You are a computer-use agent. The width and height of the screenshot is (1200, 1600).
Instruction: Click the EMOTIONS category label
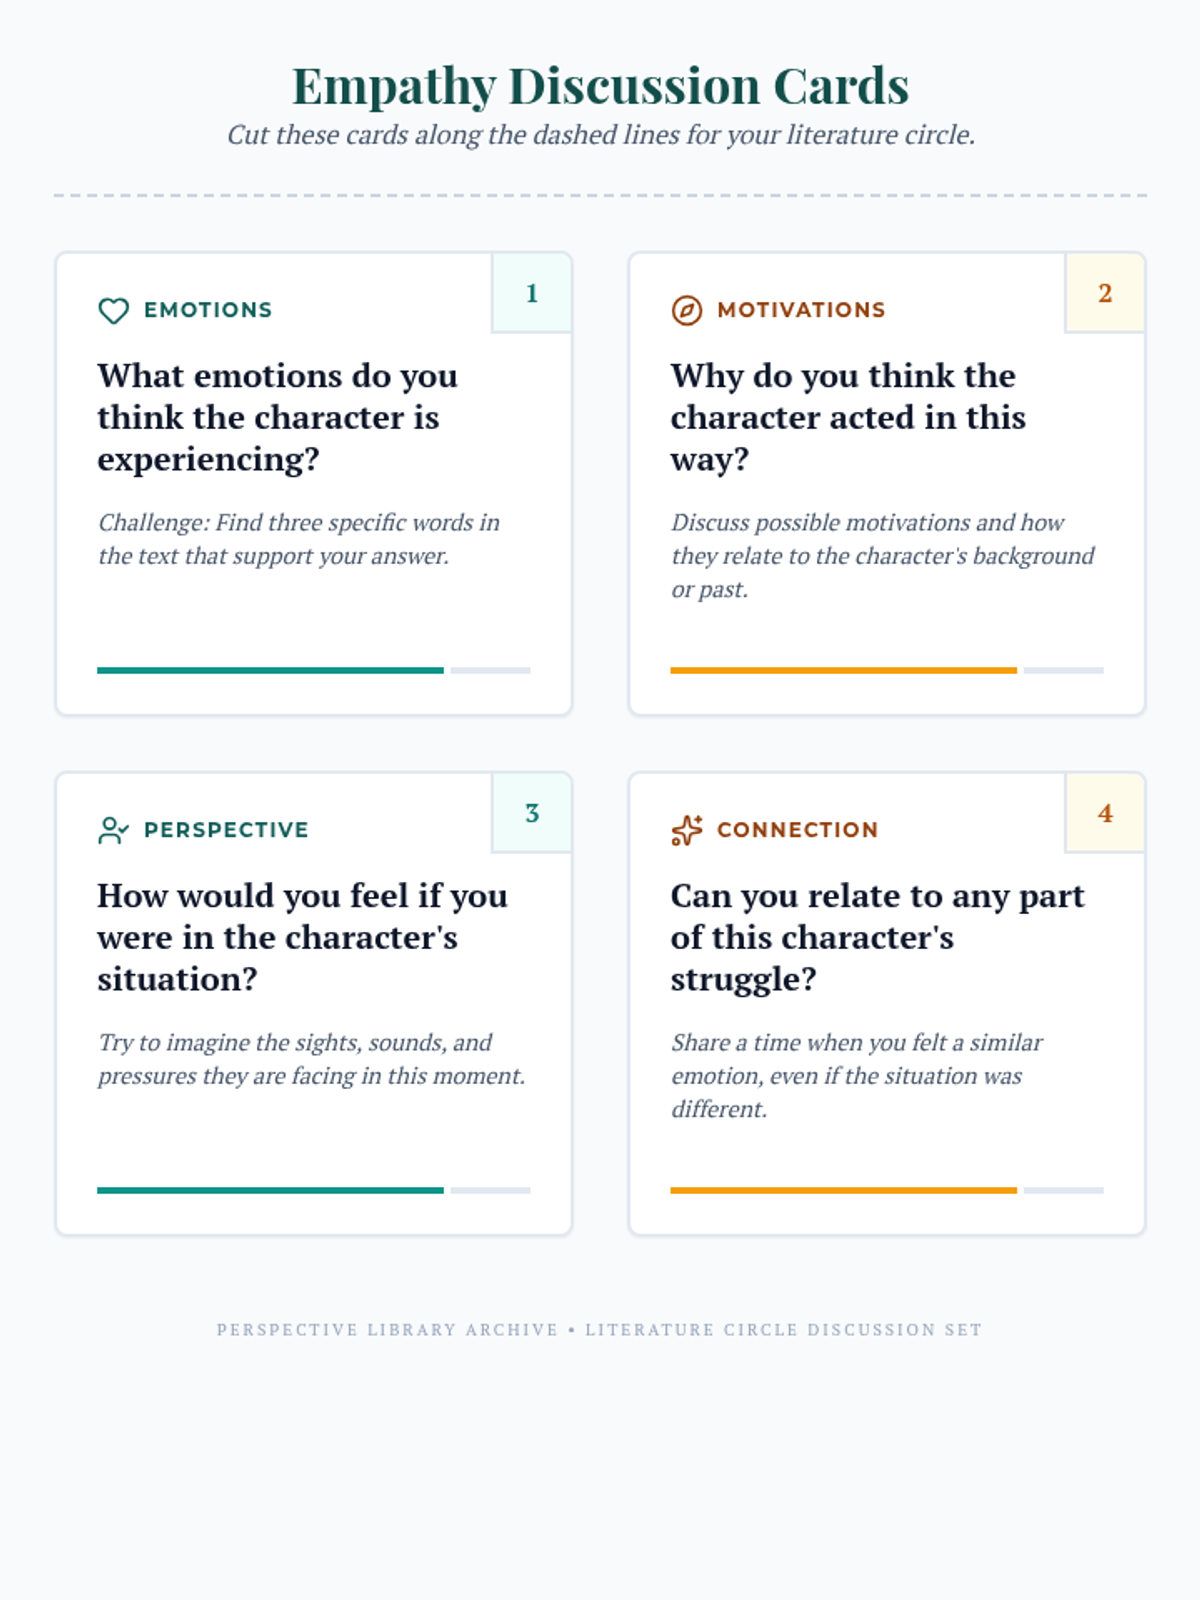tap(208, 310)
